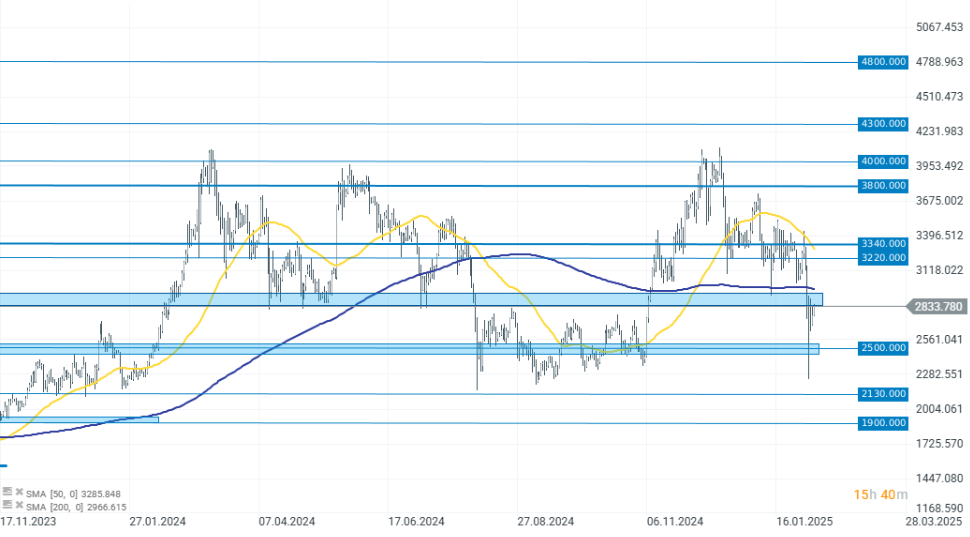Pick the 2130.000 support level tag
This screenshot has width=970, height=537.
tap(883, 393)
